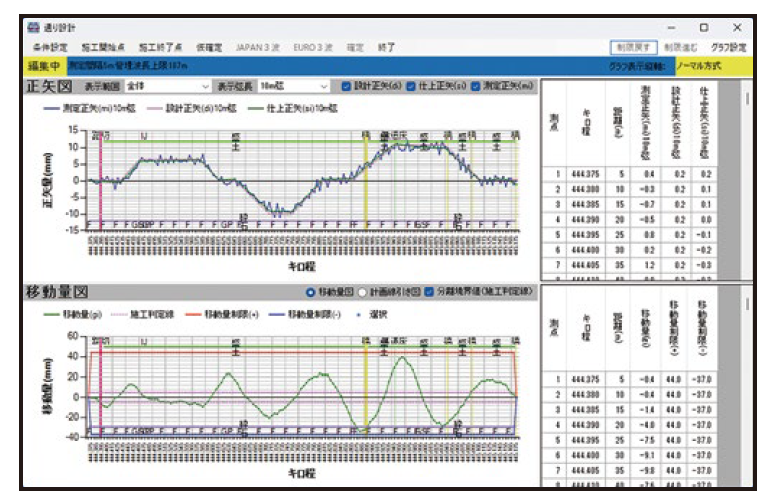This screenshot has width=765, height=500.
Task: Select the 施工開始点 menu item
Action: pyautogui.click(x=103, y=47)
